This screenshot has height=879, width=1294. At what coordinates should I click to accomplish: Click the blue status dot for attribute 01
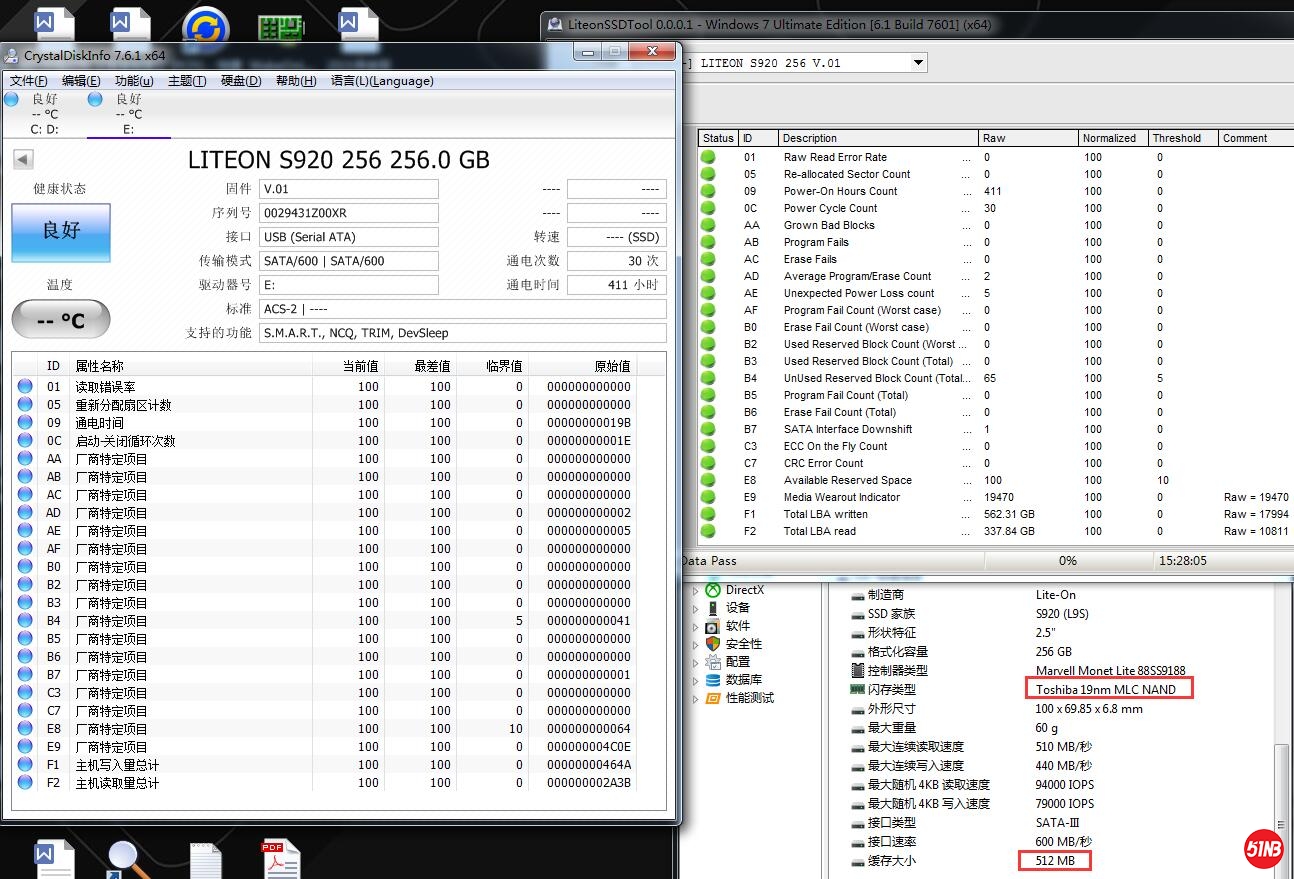25,387
